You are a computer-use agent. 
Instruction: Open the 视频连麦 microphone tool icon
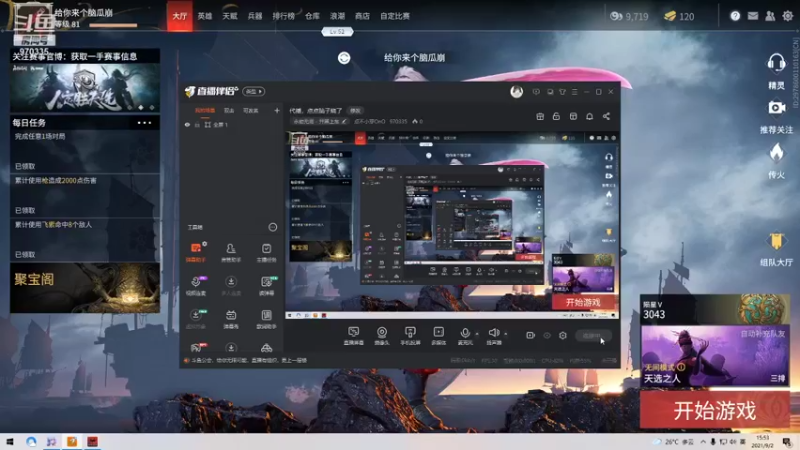click(x=195, y=286)
